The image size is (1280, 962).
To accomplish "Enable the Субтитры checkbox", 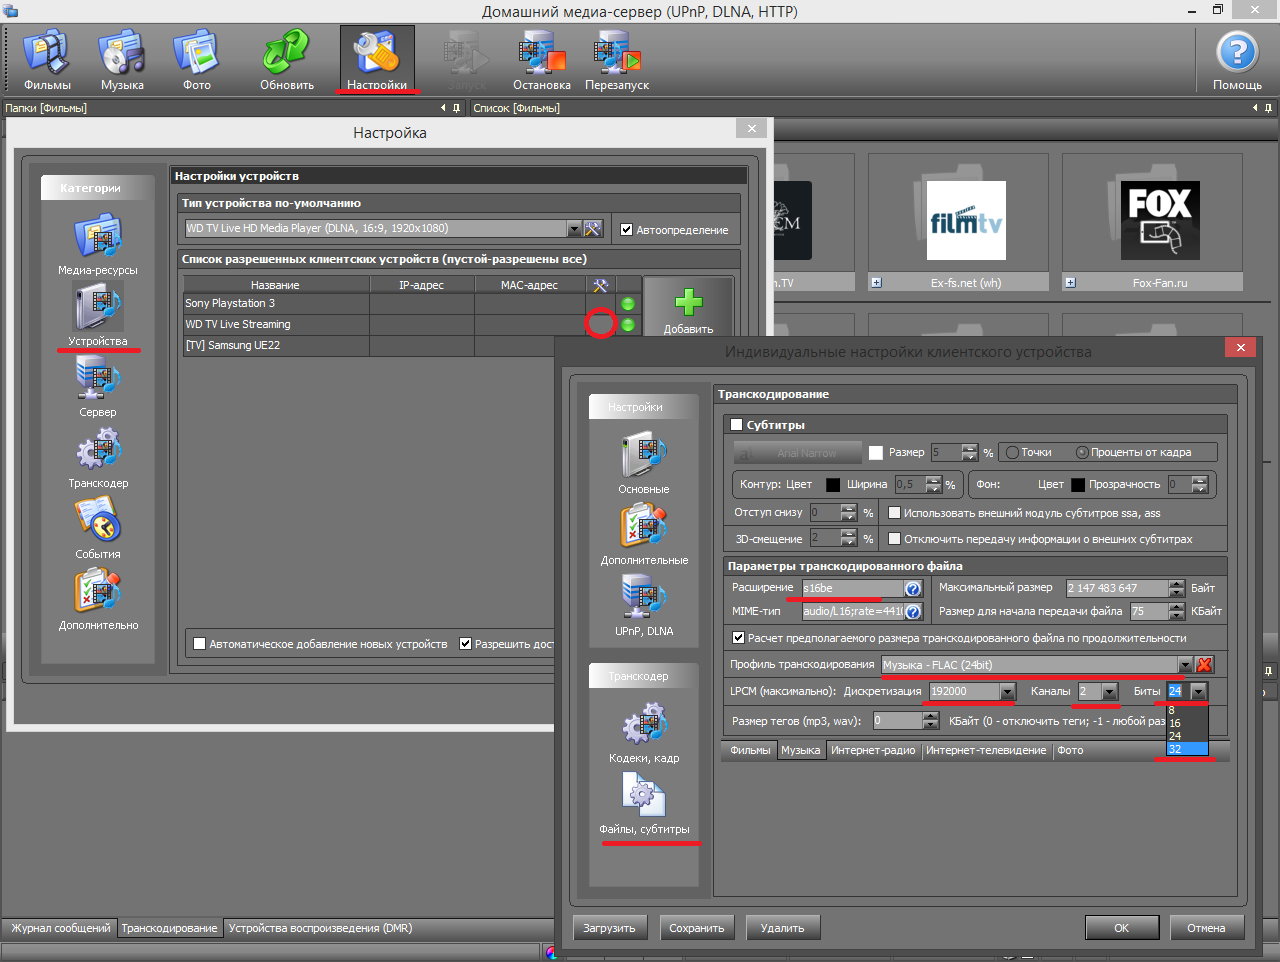I will (x=737, y=425).
